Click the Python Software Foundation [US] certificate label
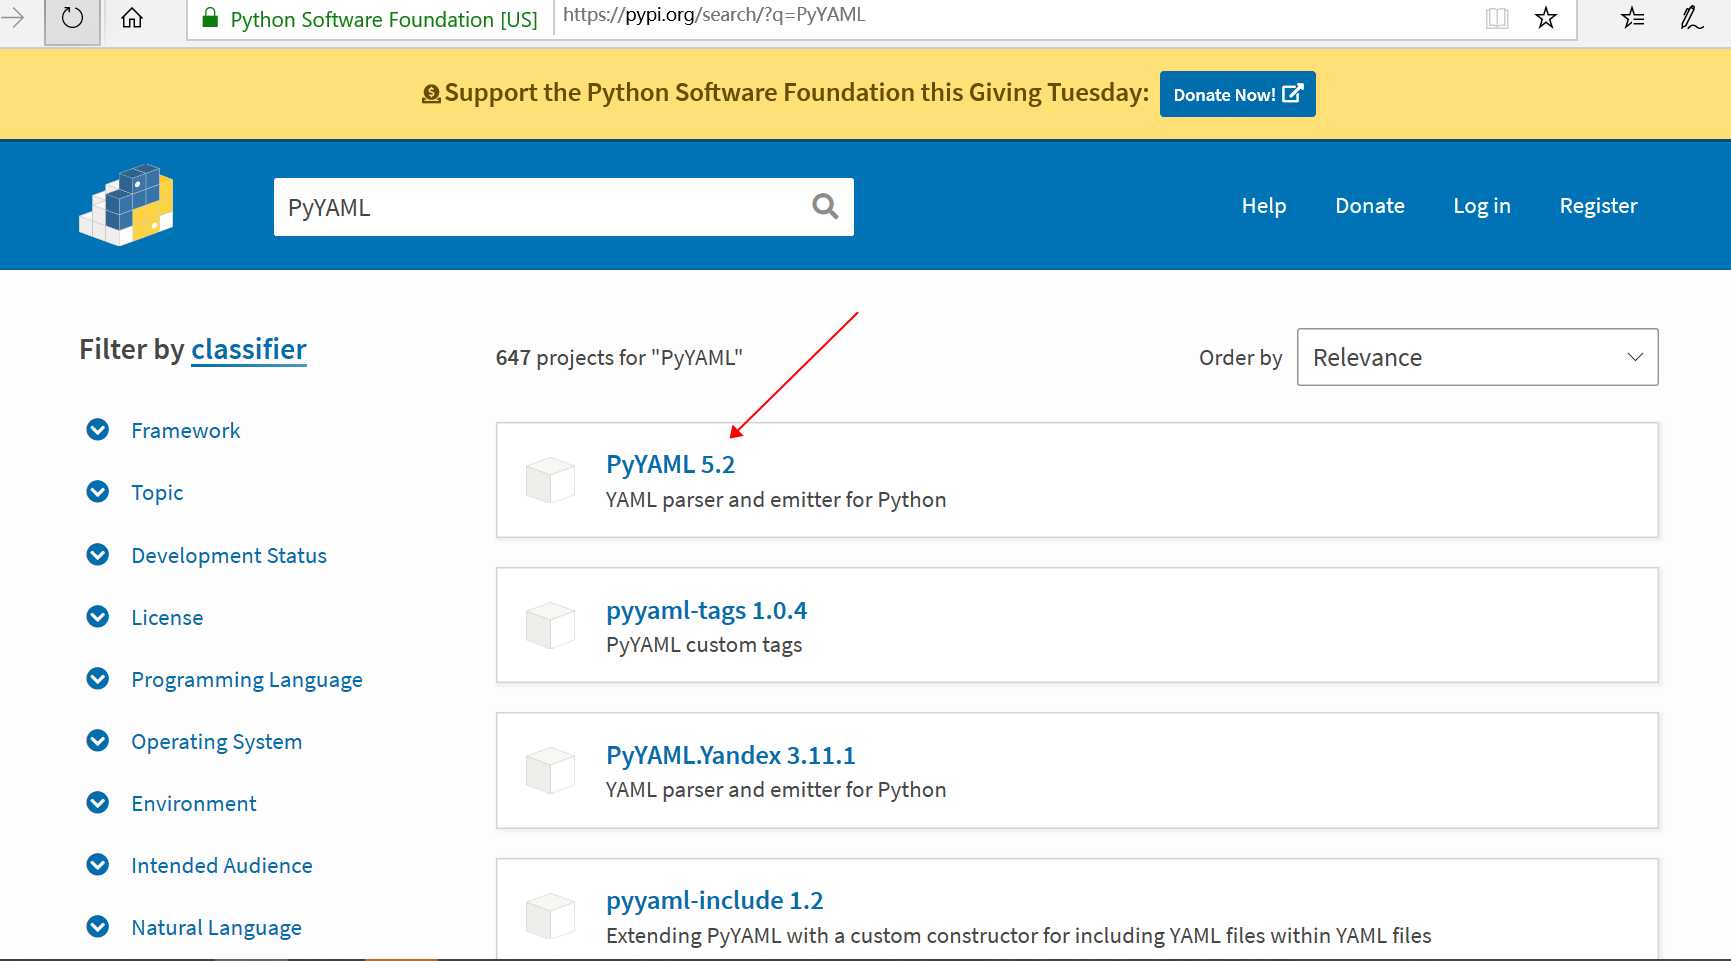1731x961 pixels. coord(384,19)
